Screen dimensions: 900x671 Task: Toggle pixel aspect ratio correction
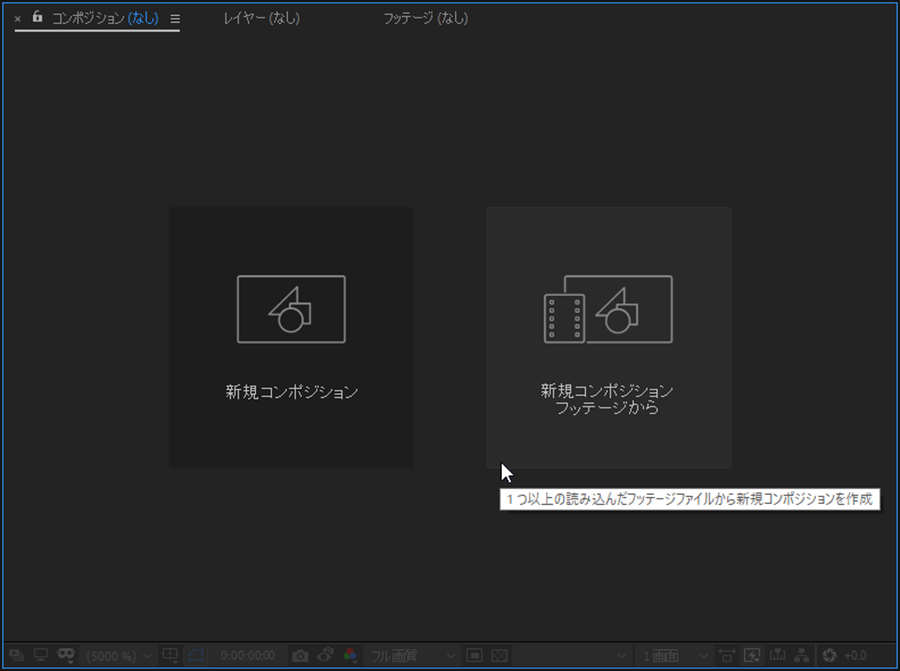pos(727,656)
